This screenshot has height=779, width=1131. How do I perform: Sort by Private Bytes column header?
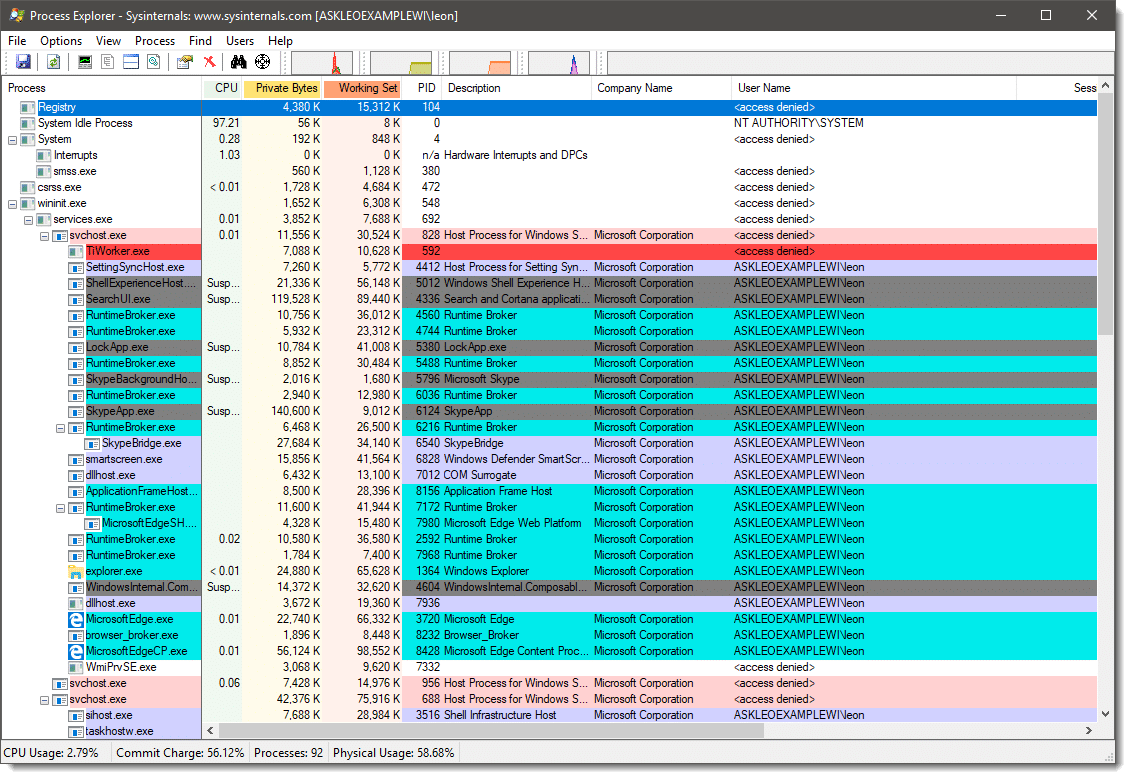pos(283,88)
